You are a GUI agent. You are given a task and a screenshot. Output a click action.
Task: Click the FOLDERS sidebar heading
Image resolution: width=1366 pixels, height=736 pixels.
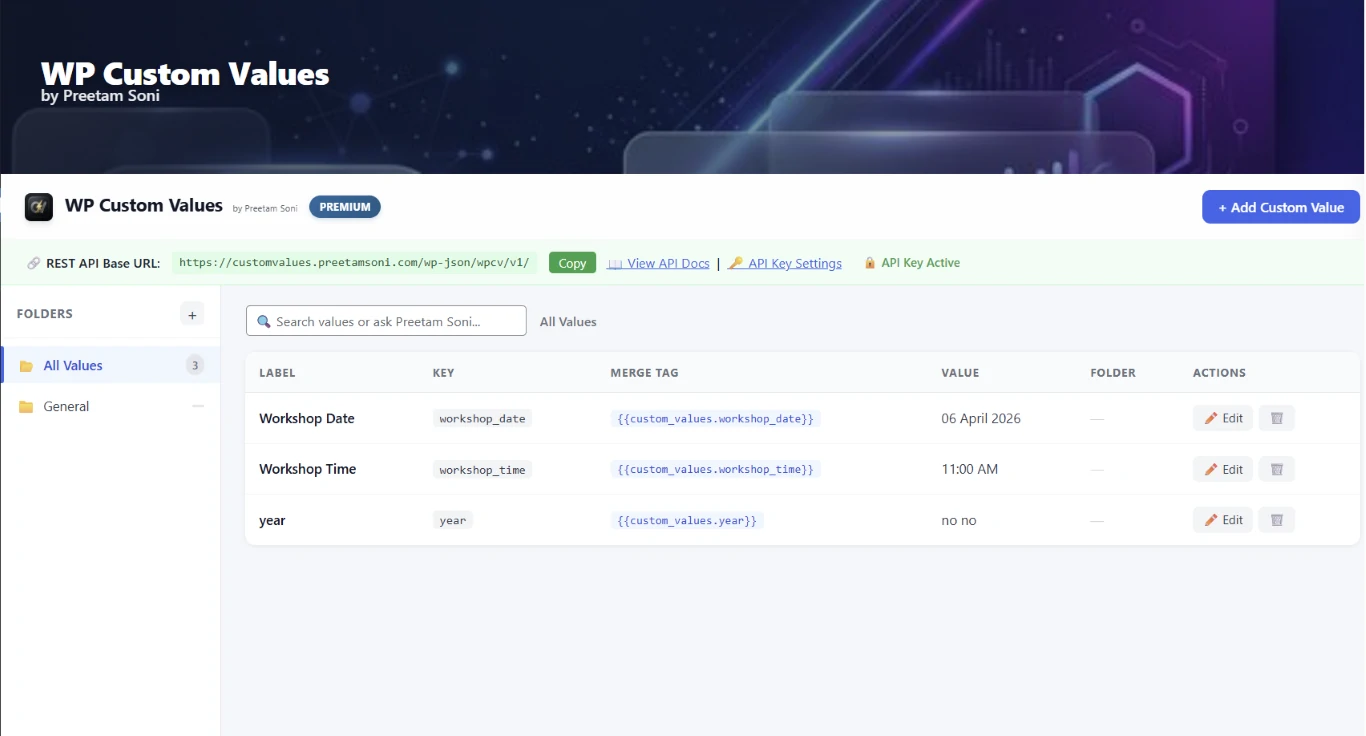tap(45, 314)
